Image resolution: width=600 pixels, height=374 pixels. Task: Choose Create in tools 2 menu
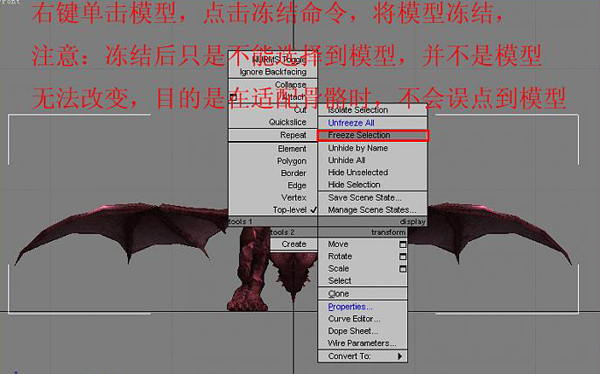[x=294, y=244]
